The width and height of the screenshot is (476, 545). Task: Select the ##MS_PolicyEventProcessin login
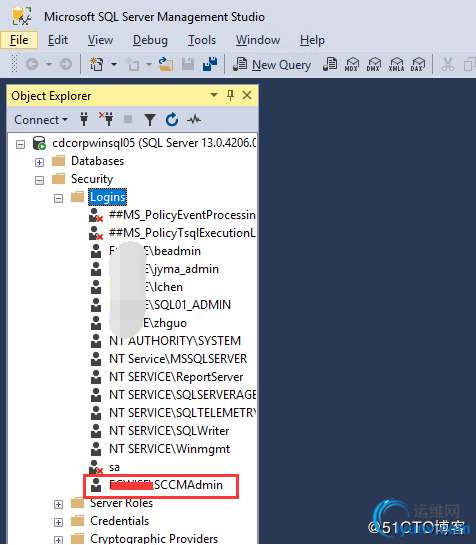[182, 215]
